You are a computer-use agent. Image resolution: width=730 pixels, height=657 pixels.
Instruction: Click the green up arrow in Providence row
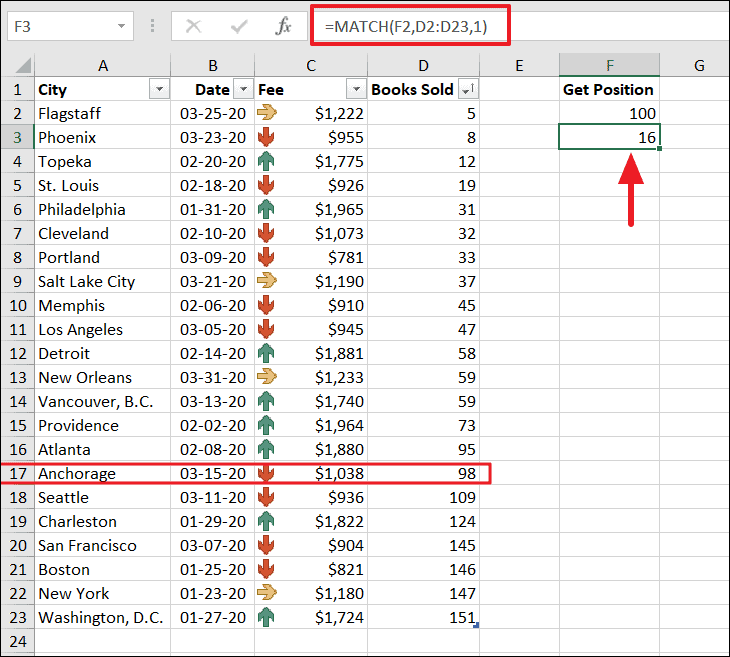[x=266, y=425]
